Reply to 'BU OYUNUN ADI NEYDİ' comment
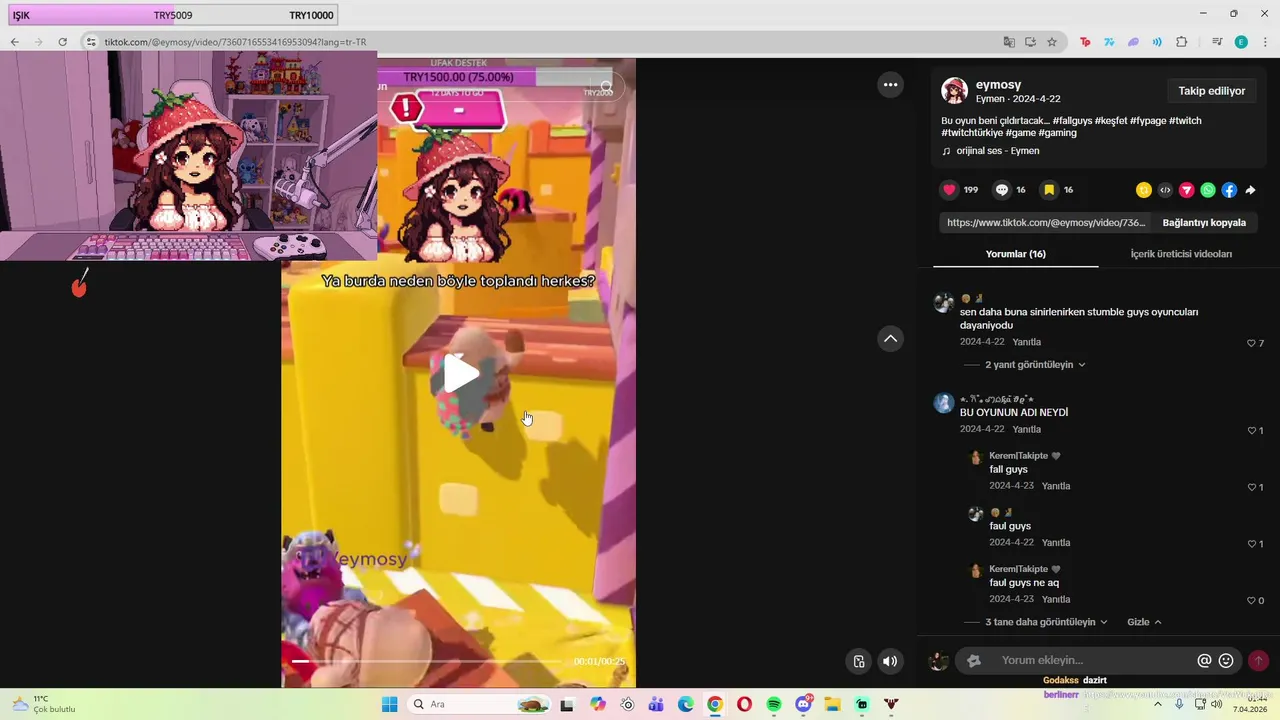Viewport: 1280px width, 720px height. (x=1026, y=429)
